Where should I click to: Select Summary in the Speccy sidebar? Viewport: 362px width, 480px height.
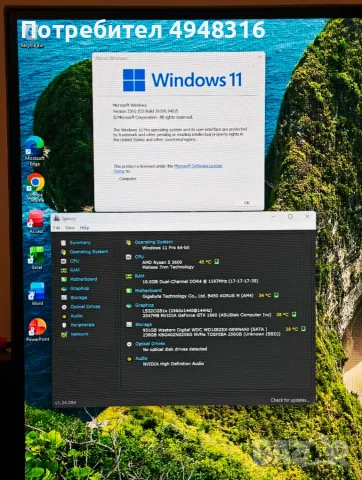click(x=76, y=243)
